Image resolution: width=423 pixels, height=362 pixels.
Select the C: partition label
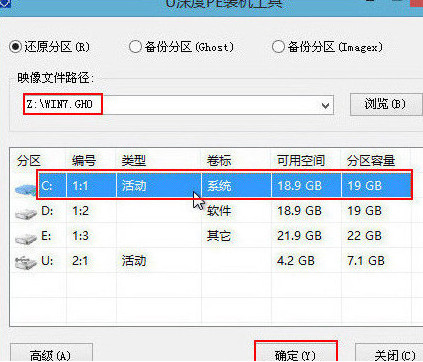pyautogui.click(x=47, y=185)
